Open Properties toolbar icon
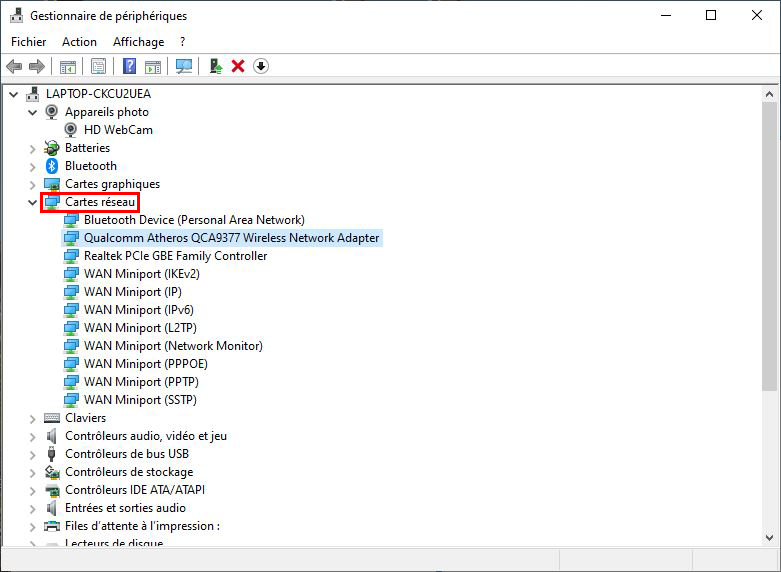The image size is (781, 572). (99, 66)
